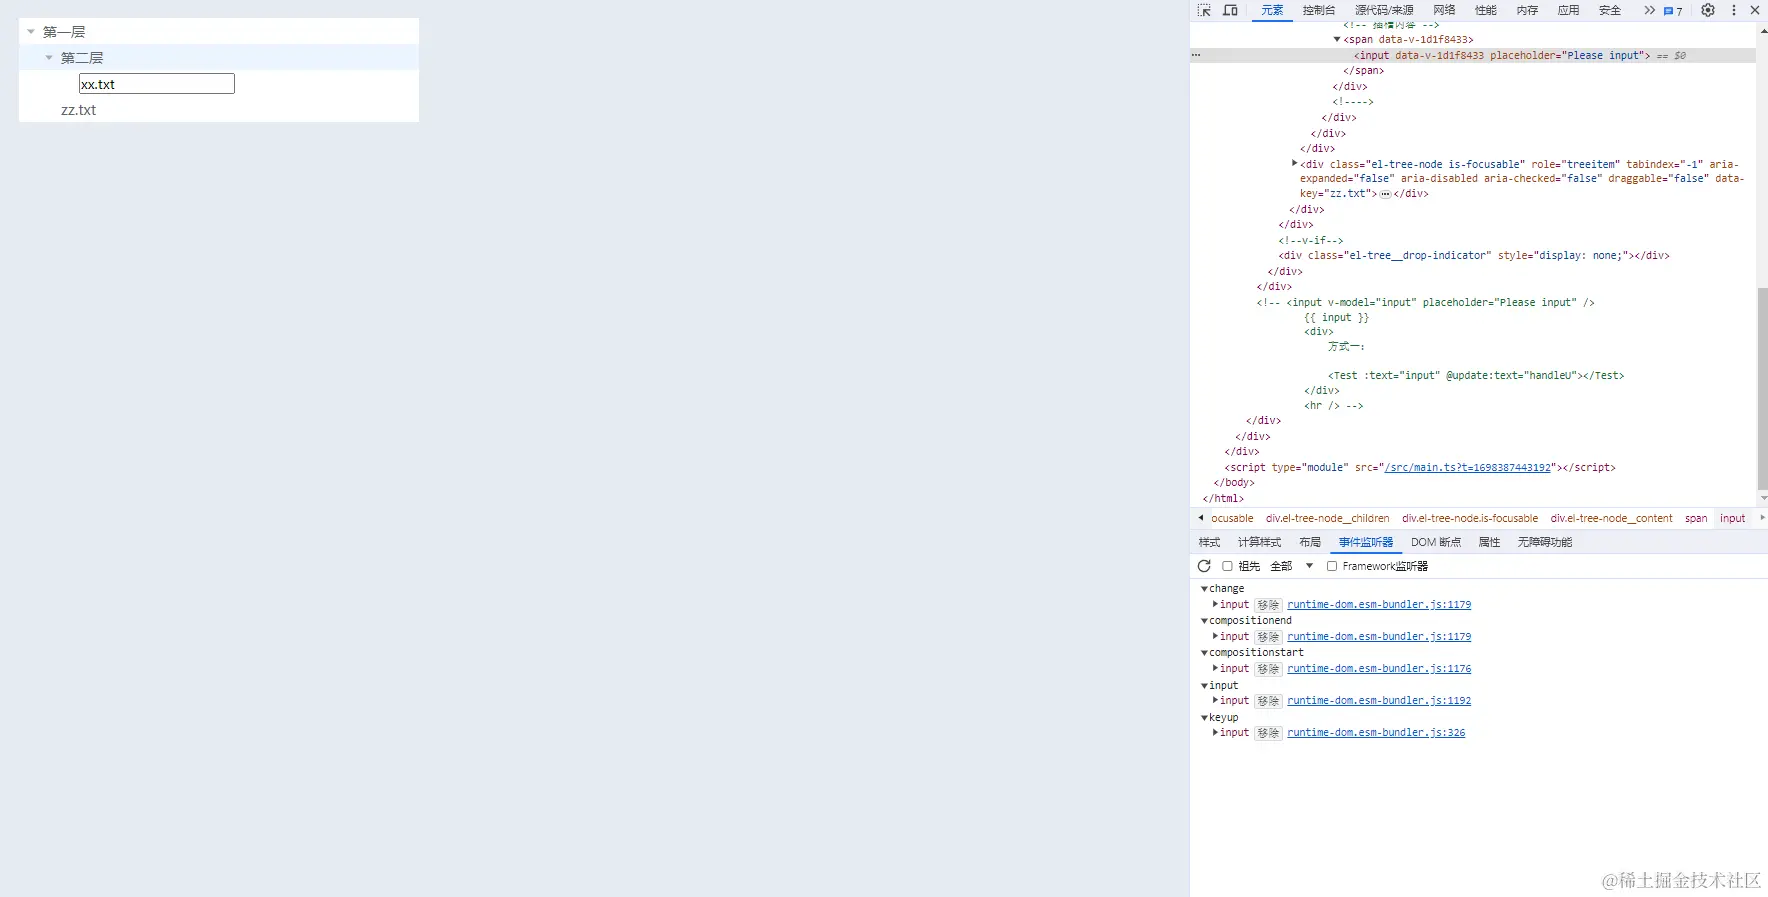Open runtime-dom.esm-bundler.js:326 source link
The height and width of the screenshot is (897, 1768).
click(1376, 733)
